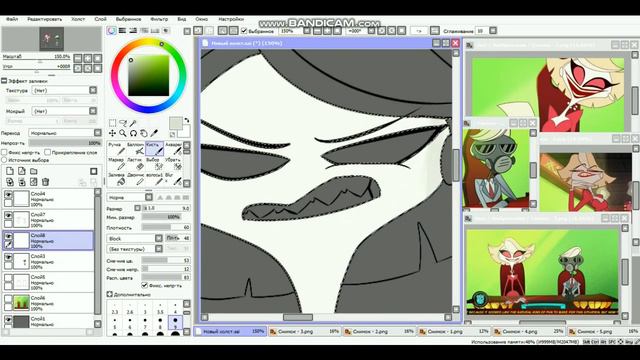Create a new raster layer
The image size is (640, 360).
[x=10, y=171]
